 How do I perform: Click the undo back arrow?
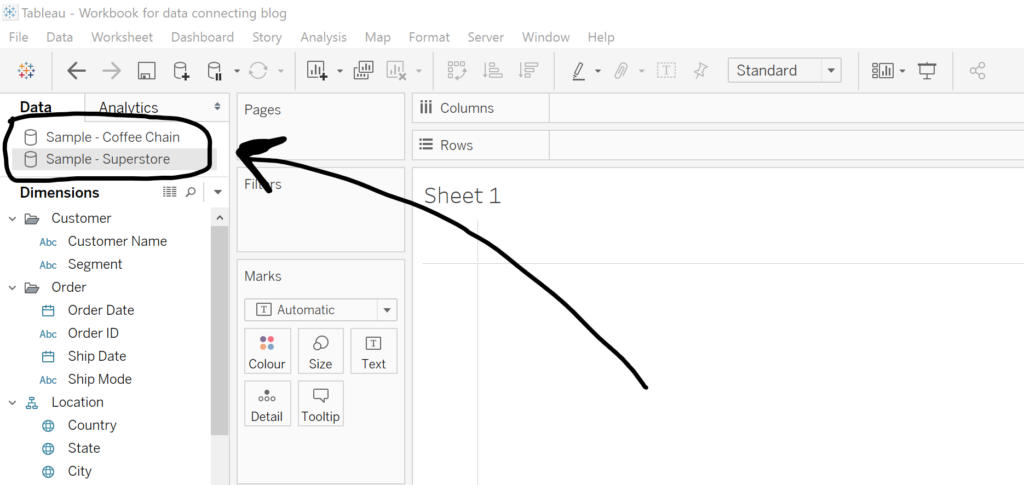(x=76, y=70)
